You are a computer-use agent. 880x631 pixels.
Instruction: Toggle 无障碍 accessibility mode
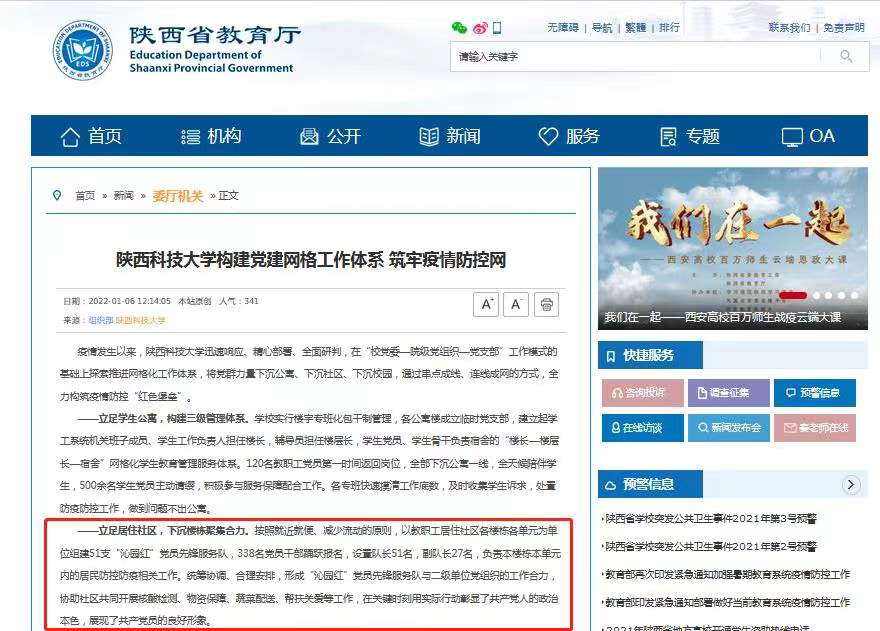coord(563,28)
